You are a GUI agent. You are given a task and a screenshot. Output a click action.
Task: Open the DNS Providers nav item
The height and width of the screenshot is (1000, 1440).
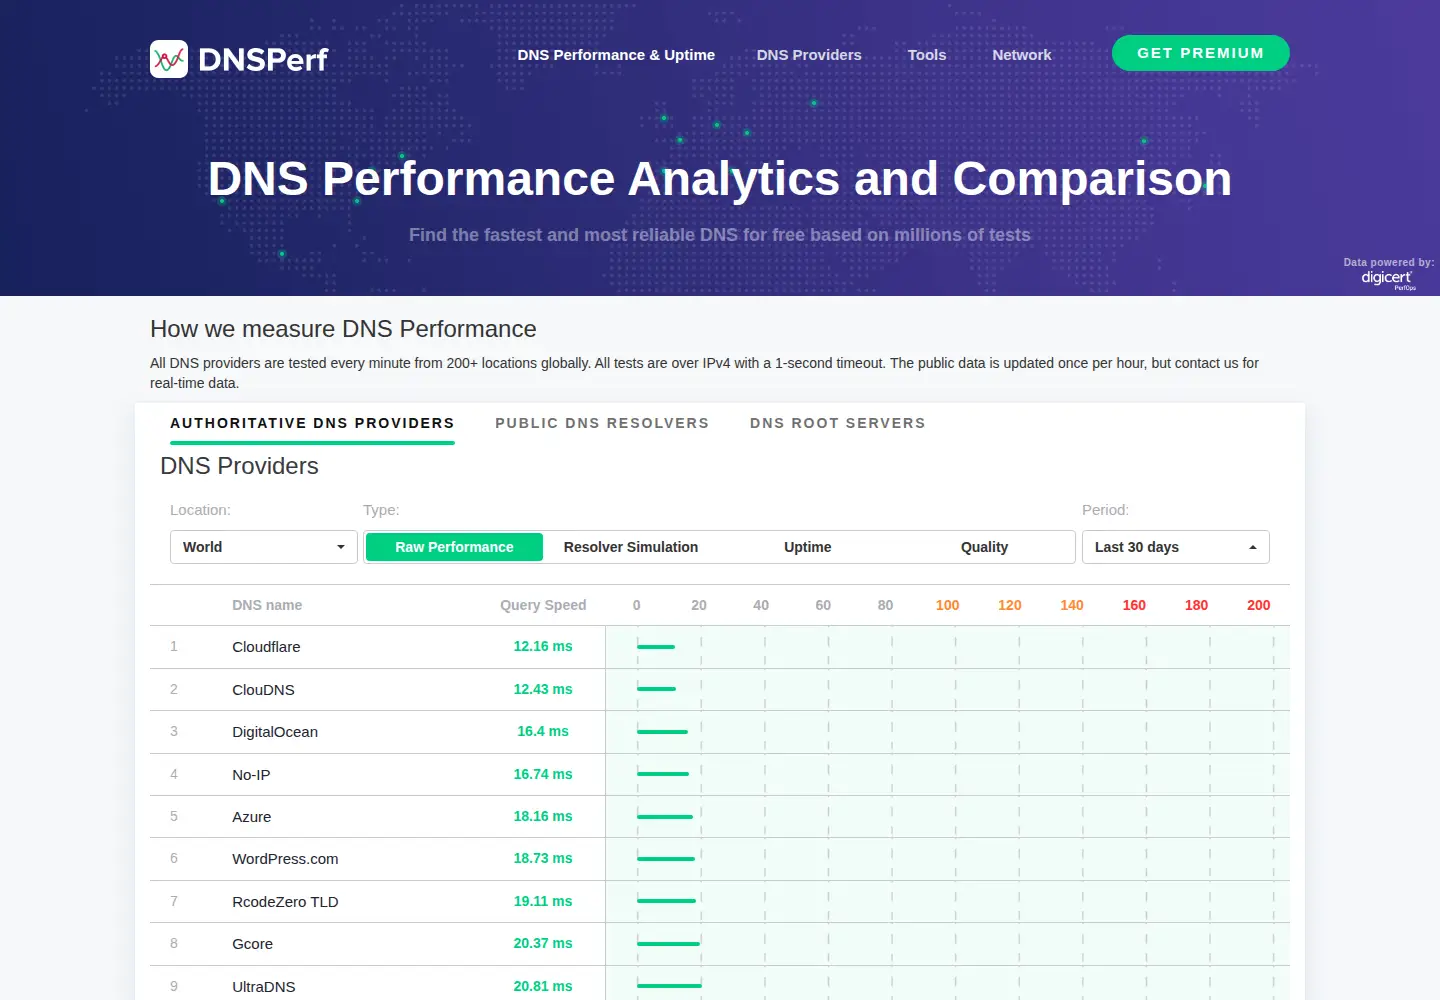pos(809,55)
